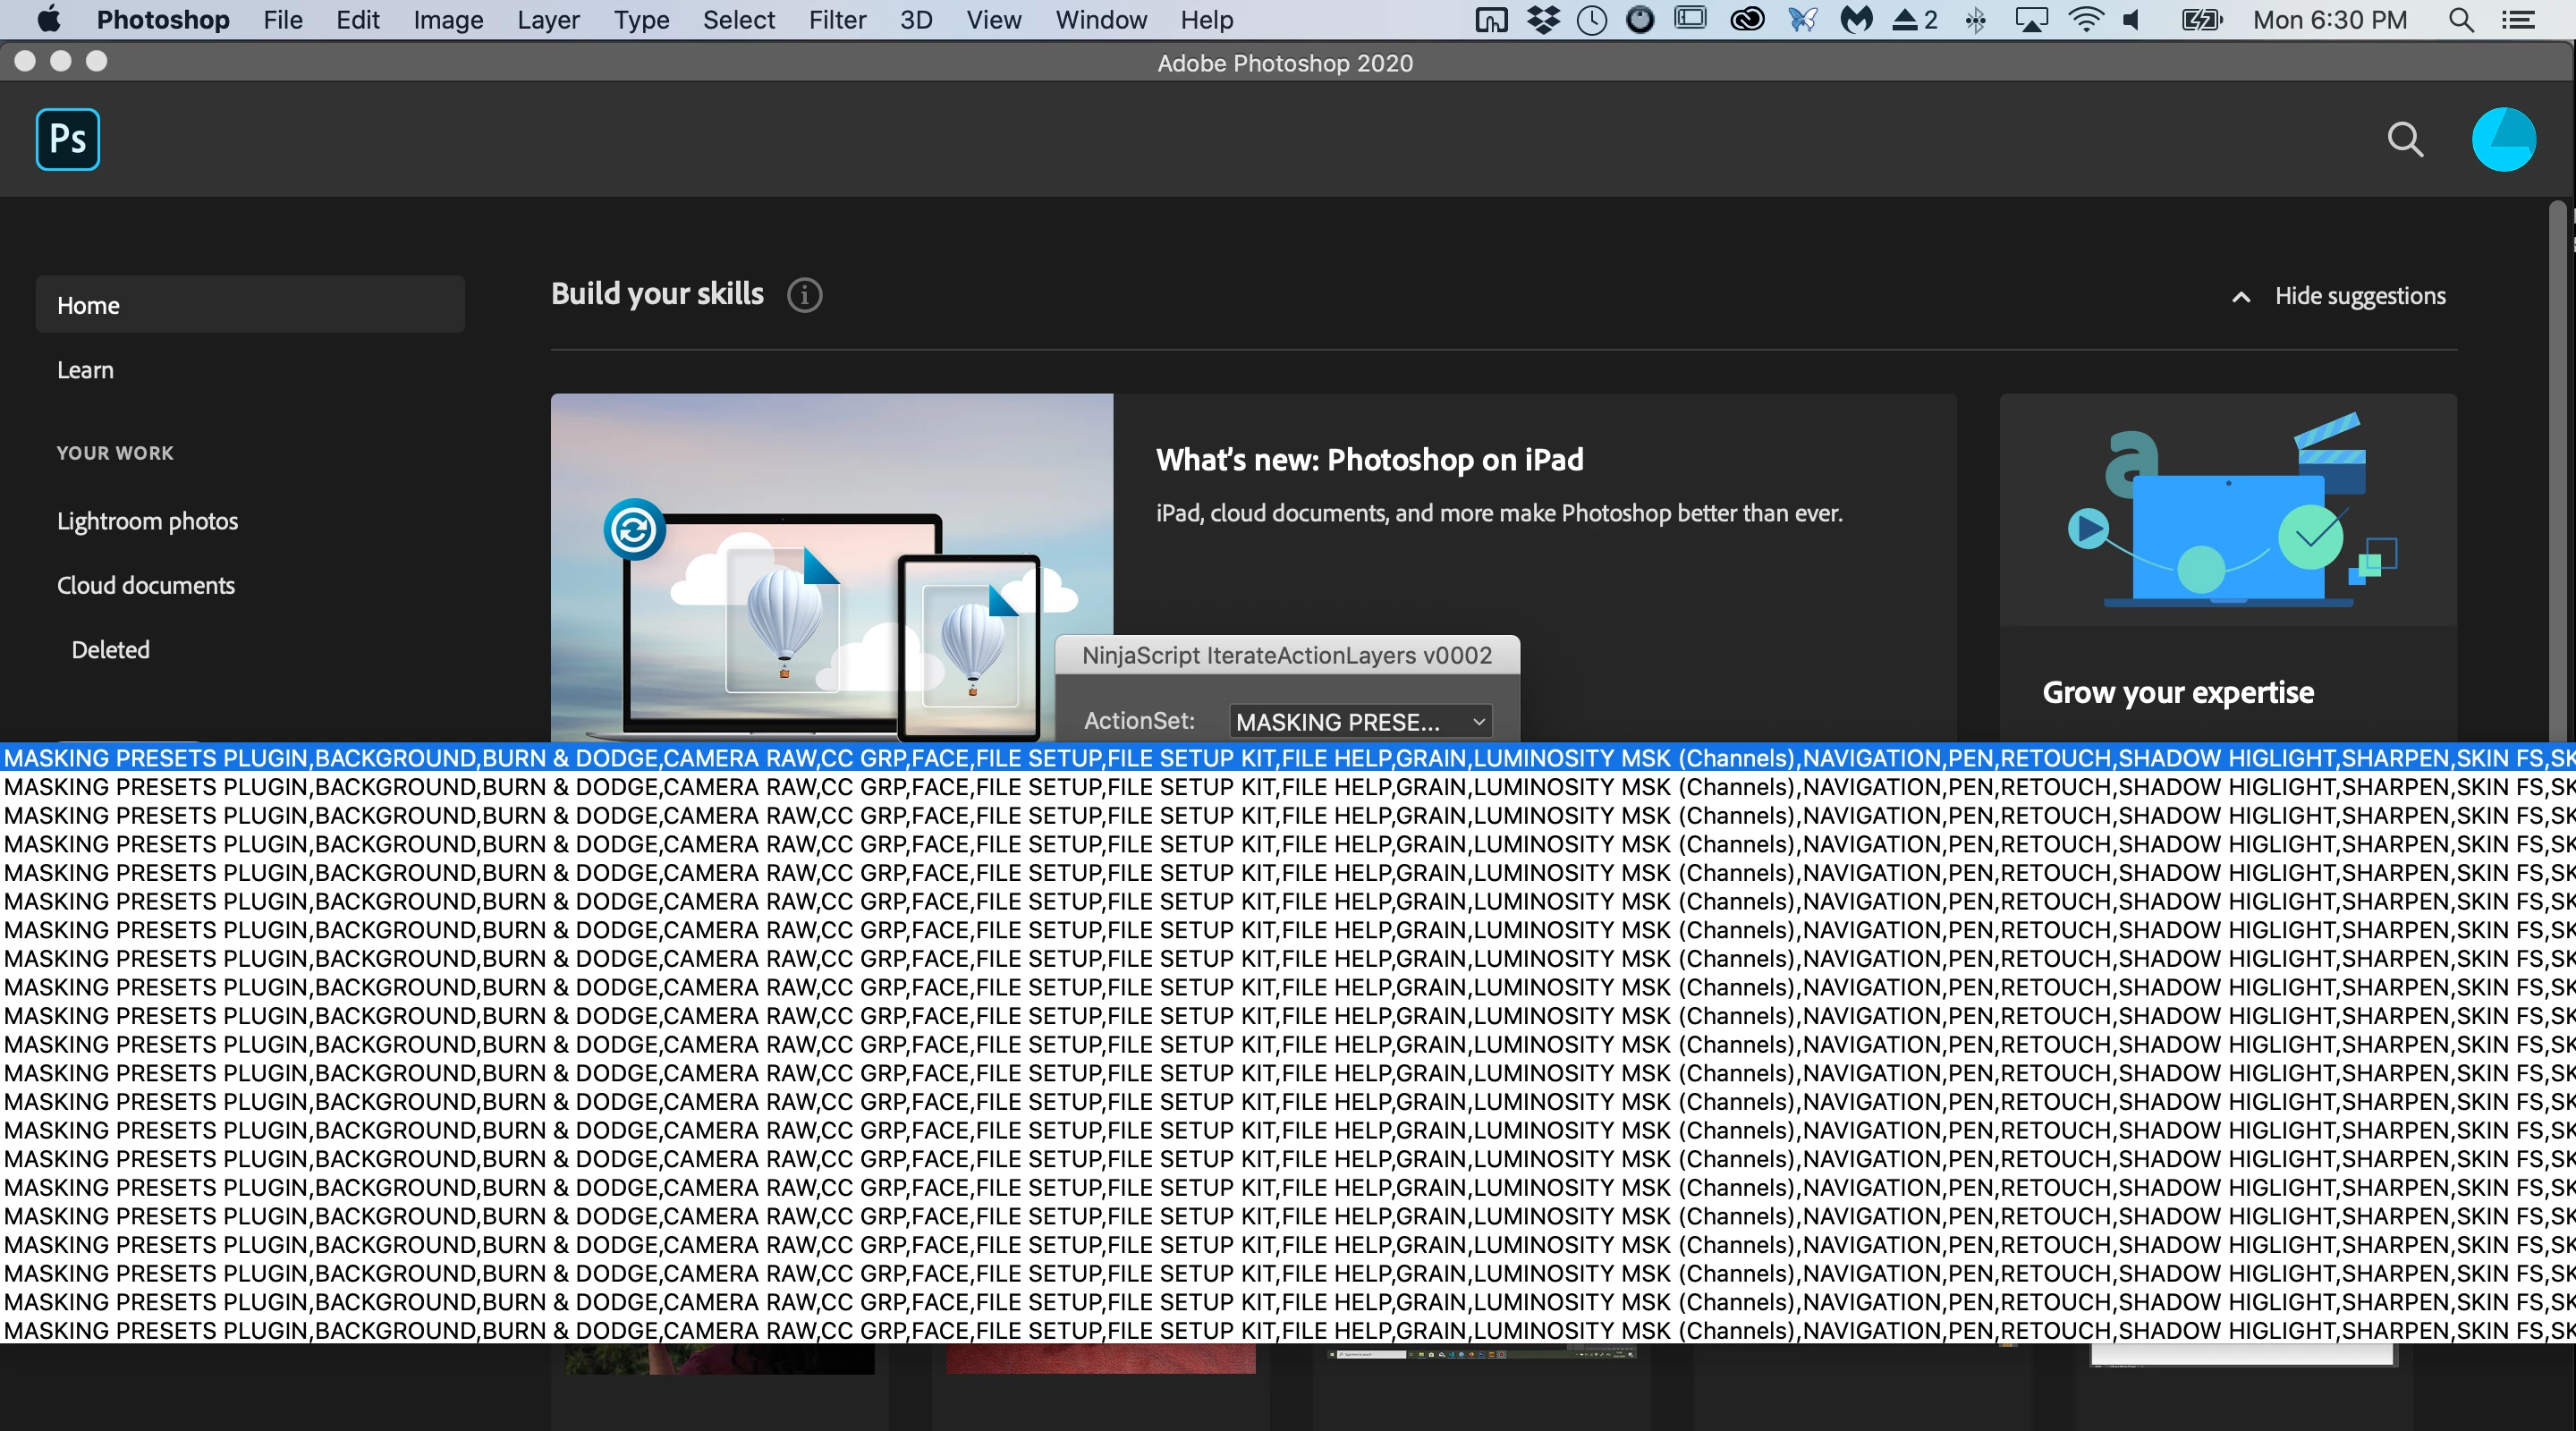Image resolution: width=2576 pixels, height=1431 pixels.
Task: Open Creative Cloud menu bar icon
Action: (x=1746, y=20)
